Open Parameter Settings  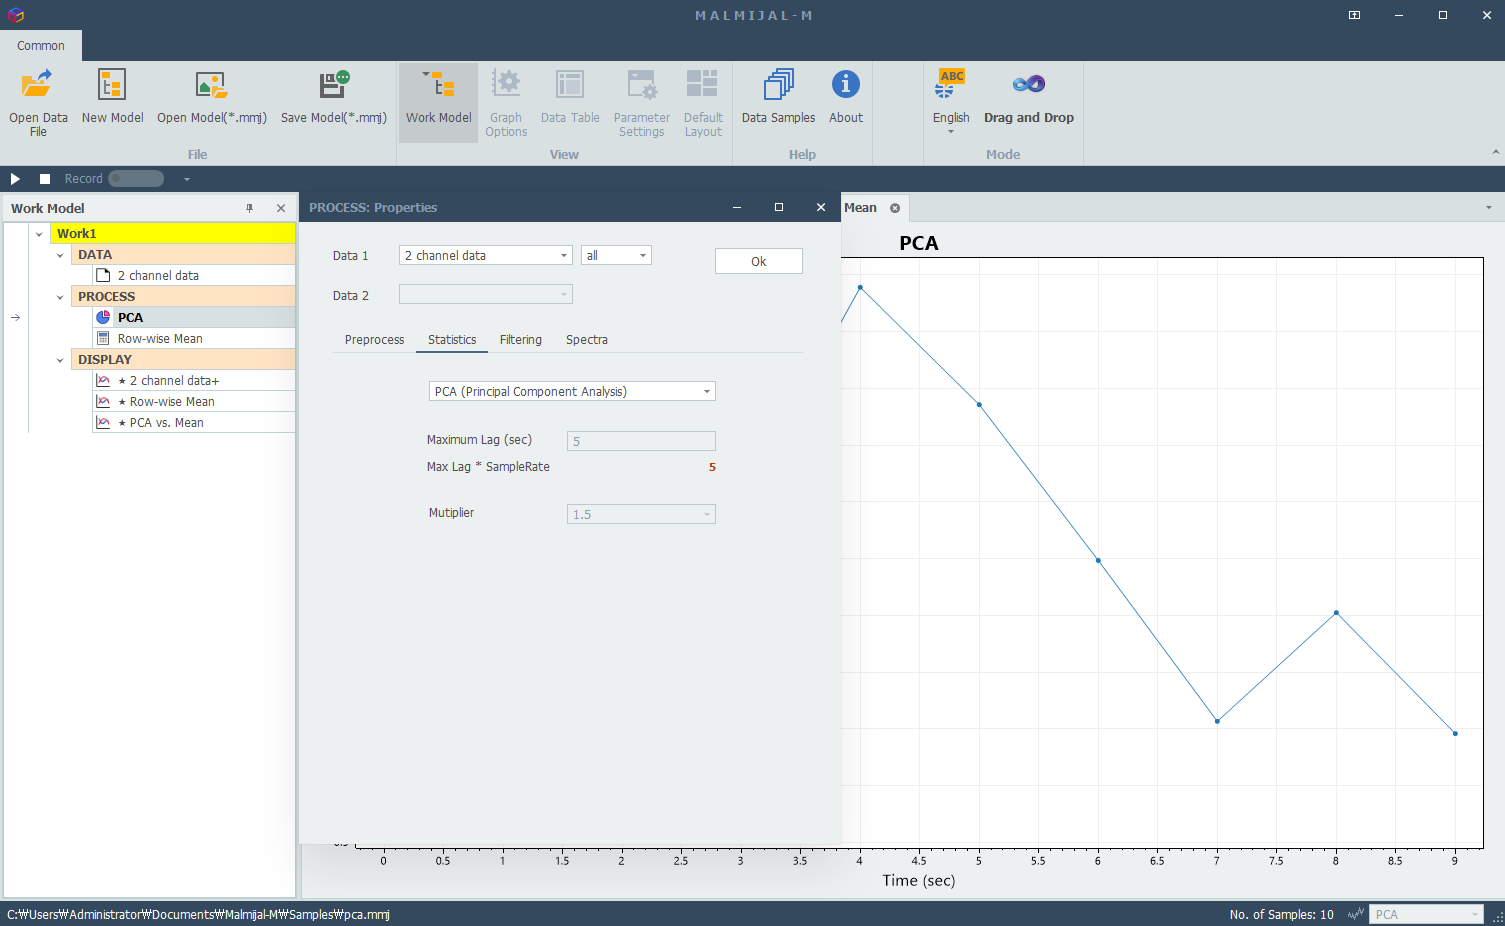point(642,101)
